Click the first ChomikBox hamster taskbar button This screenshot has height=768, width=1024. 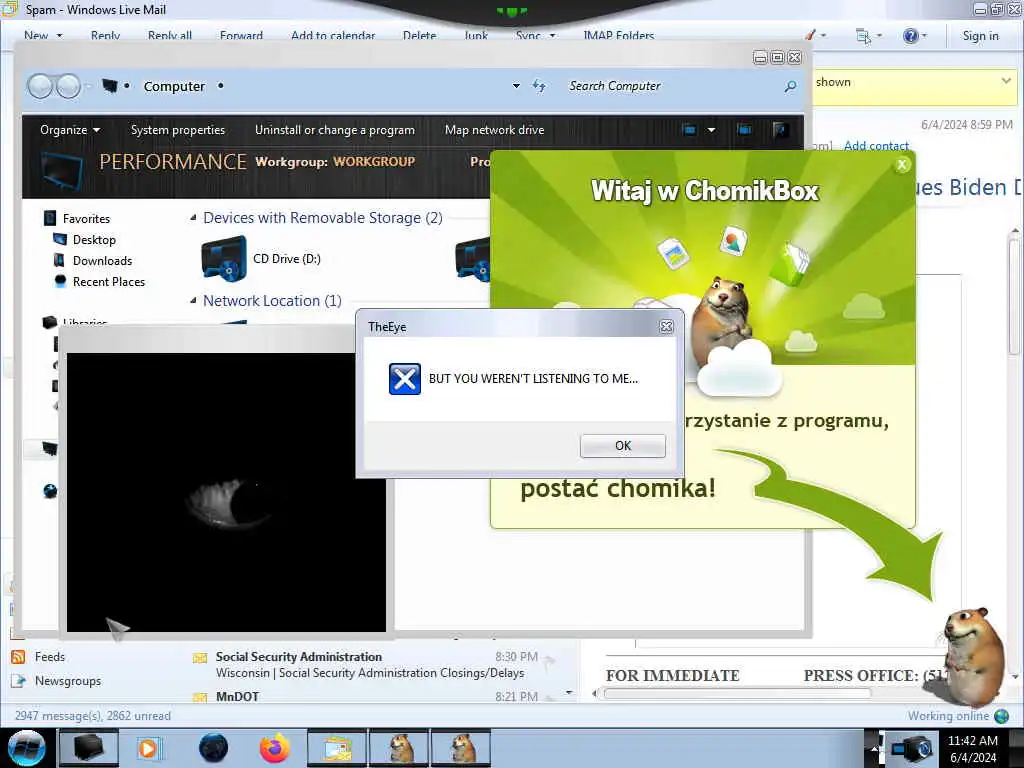[399, 748]
